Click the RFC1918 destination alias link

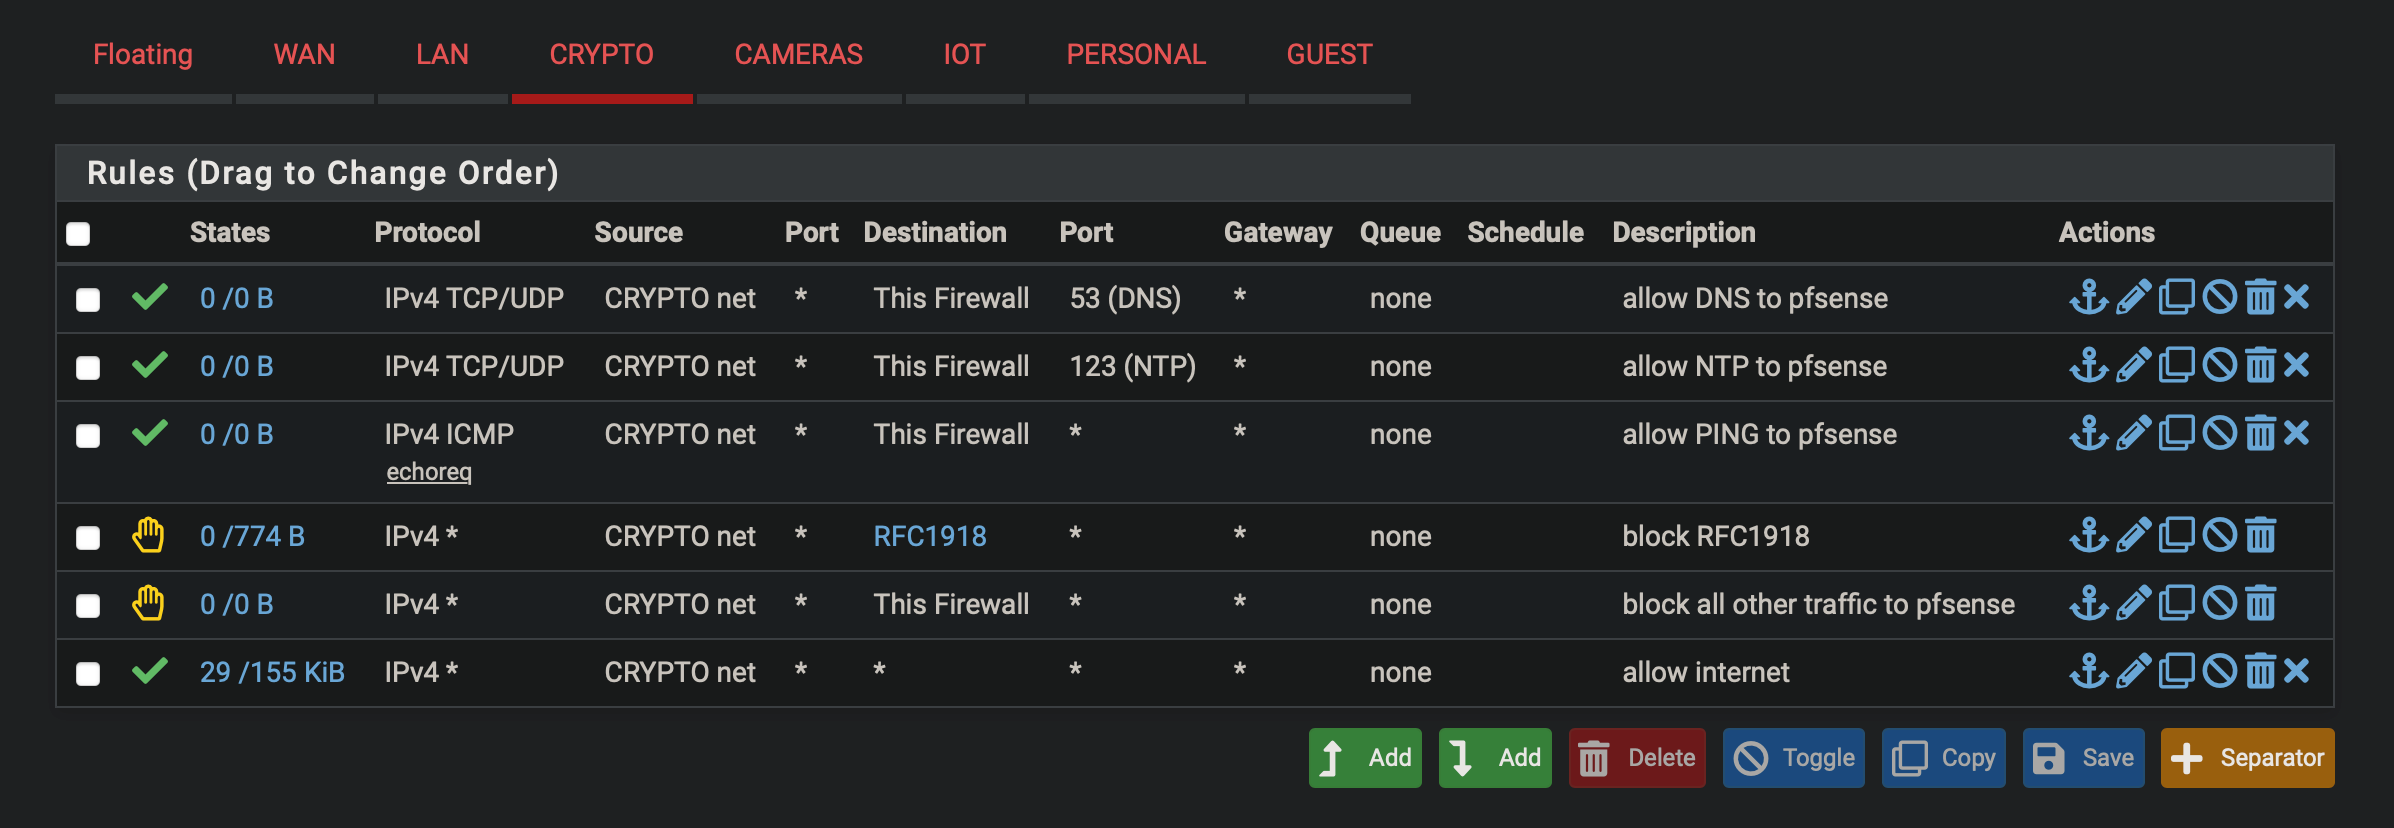click(930, 536)
